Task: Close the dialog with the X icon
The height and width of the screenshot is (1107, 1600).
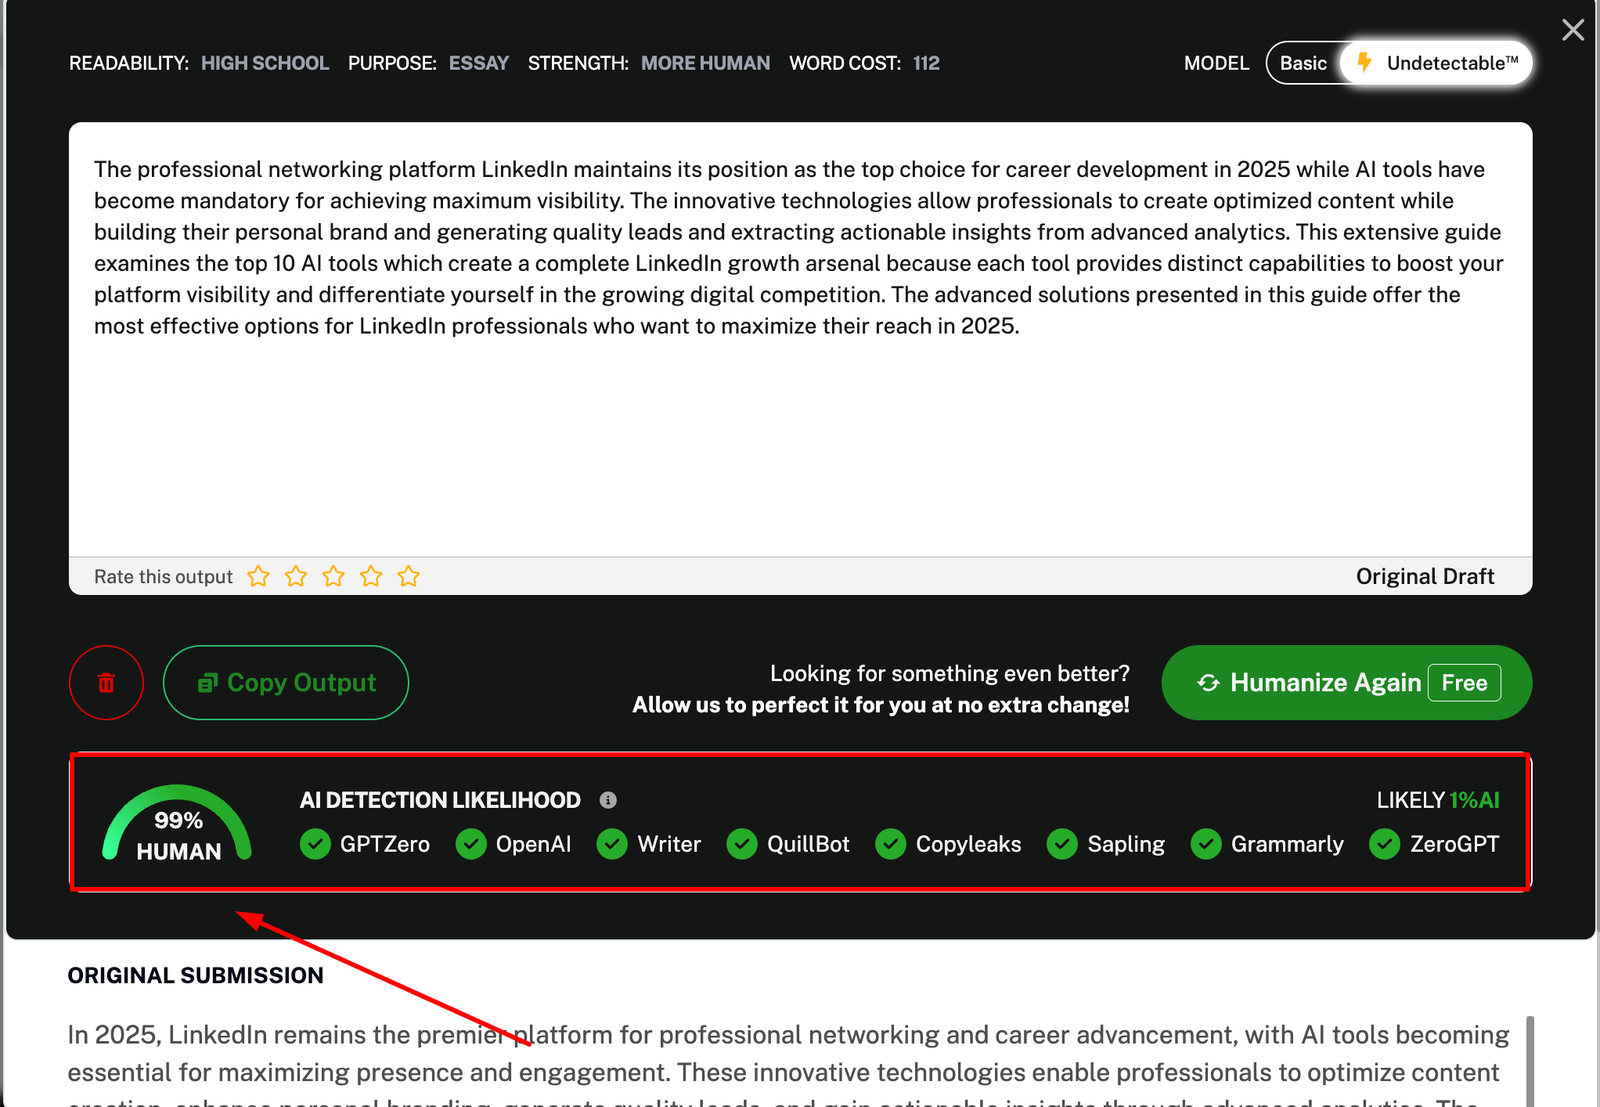Action: pos(1573,30)
